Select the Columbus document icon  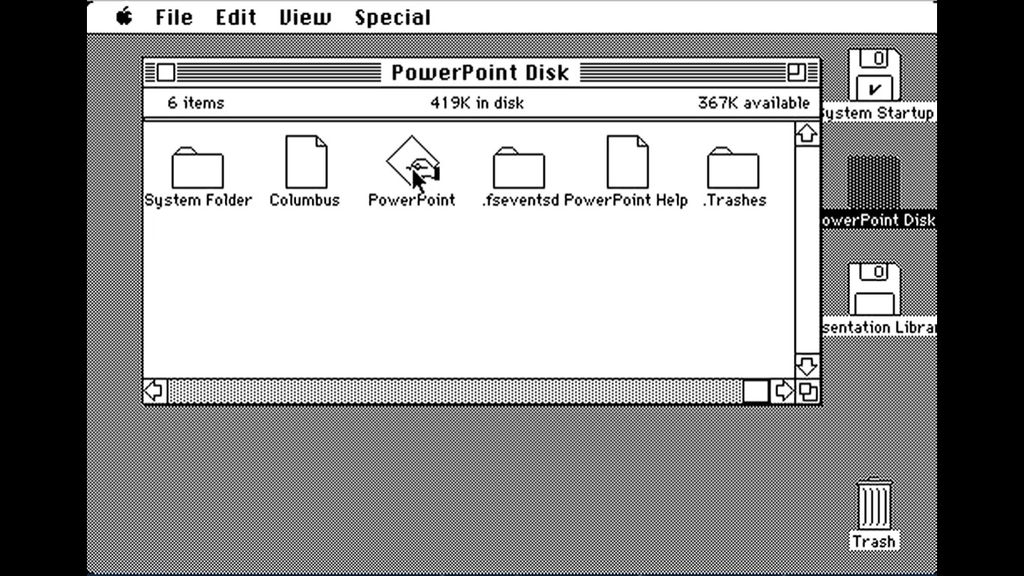(x=306, y=162)
